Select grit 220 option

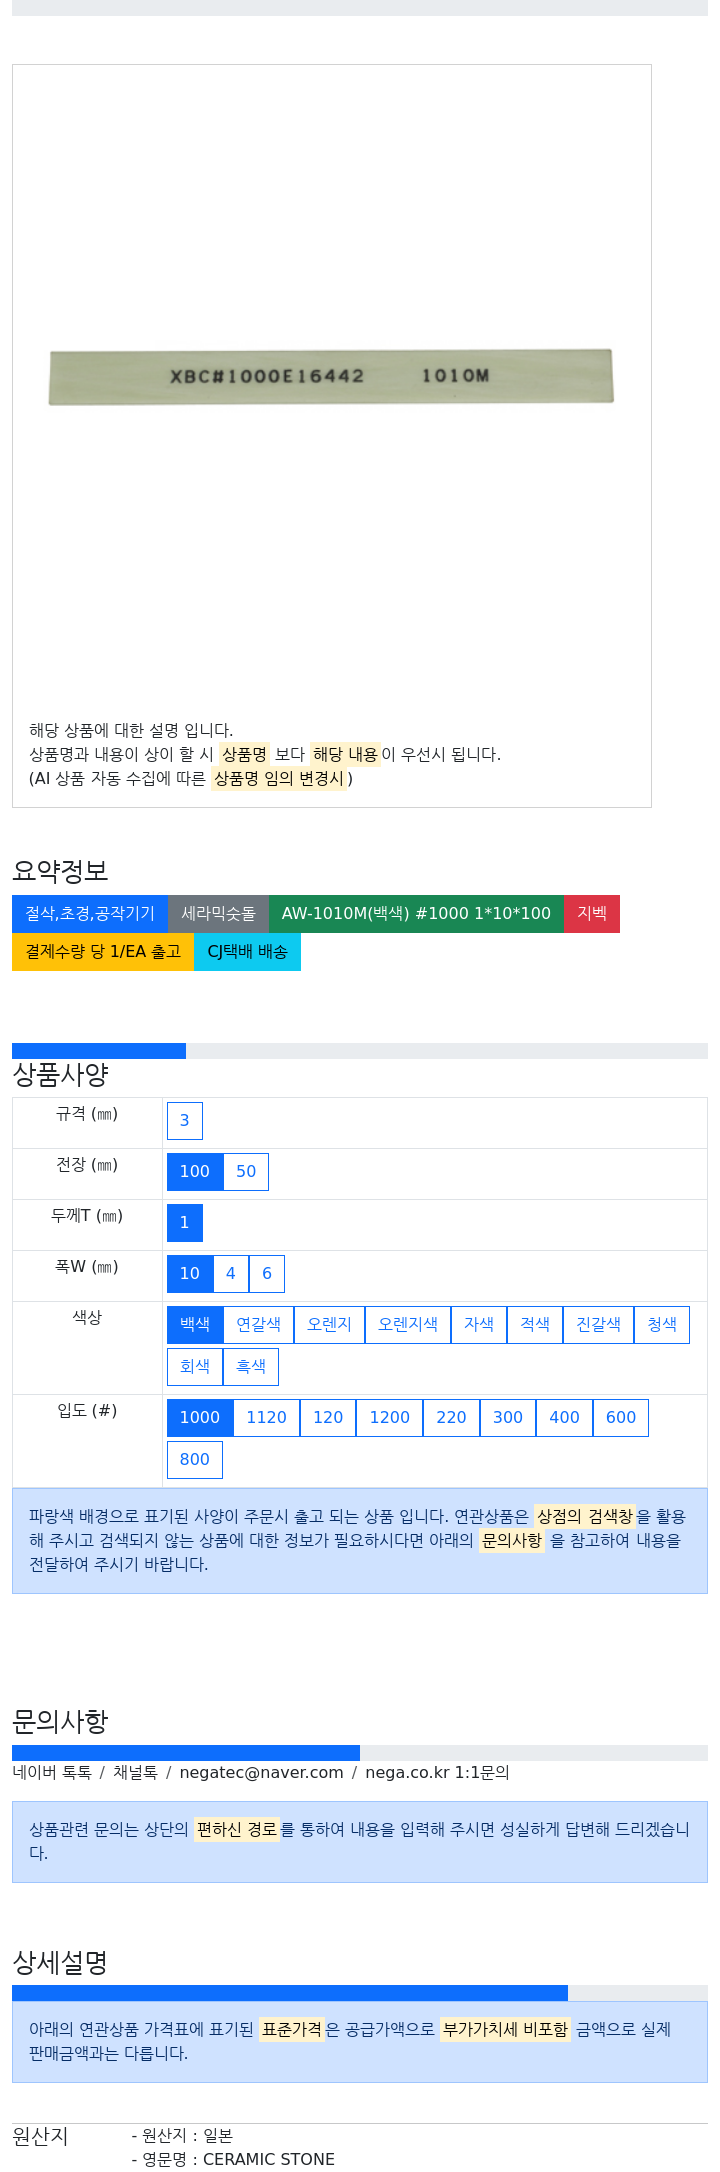[x=452, y=1418]
